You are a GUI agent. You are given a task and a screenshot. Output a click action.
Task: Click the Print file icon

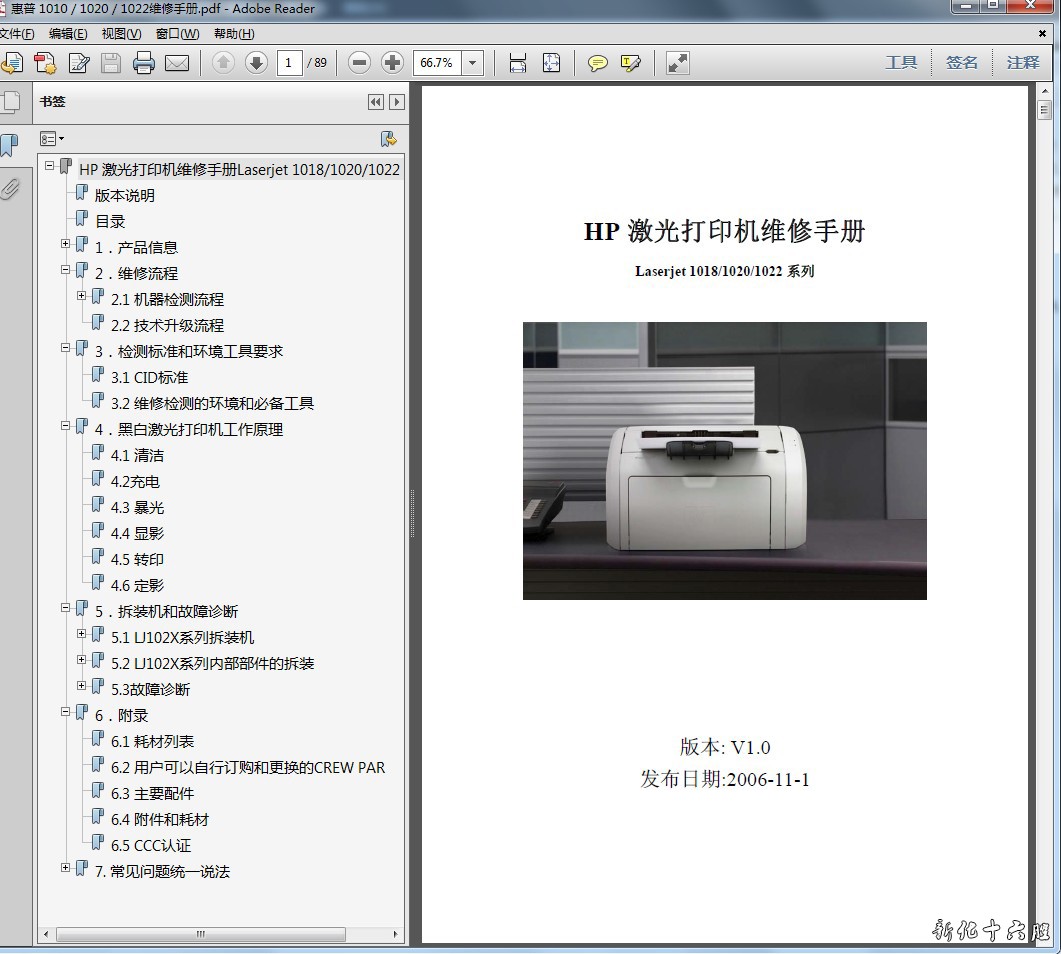pos(144,63)
